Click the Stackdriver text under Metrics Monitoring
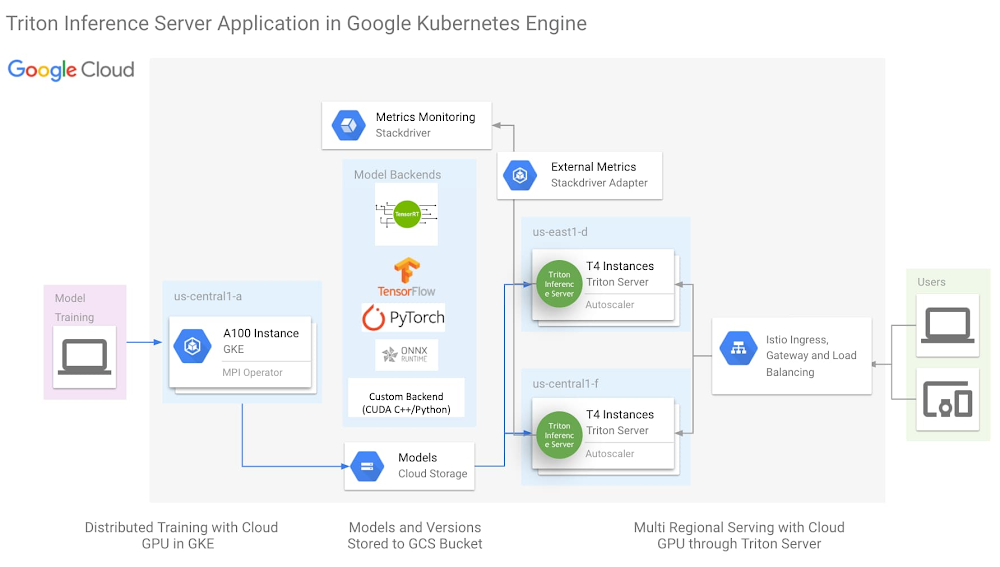 point(403,133)
